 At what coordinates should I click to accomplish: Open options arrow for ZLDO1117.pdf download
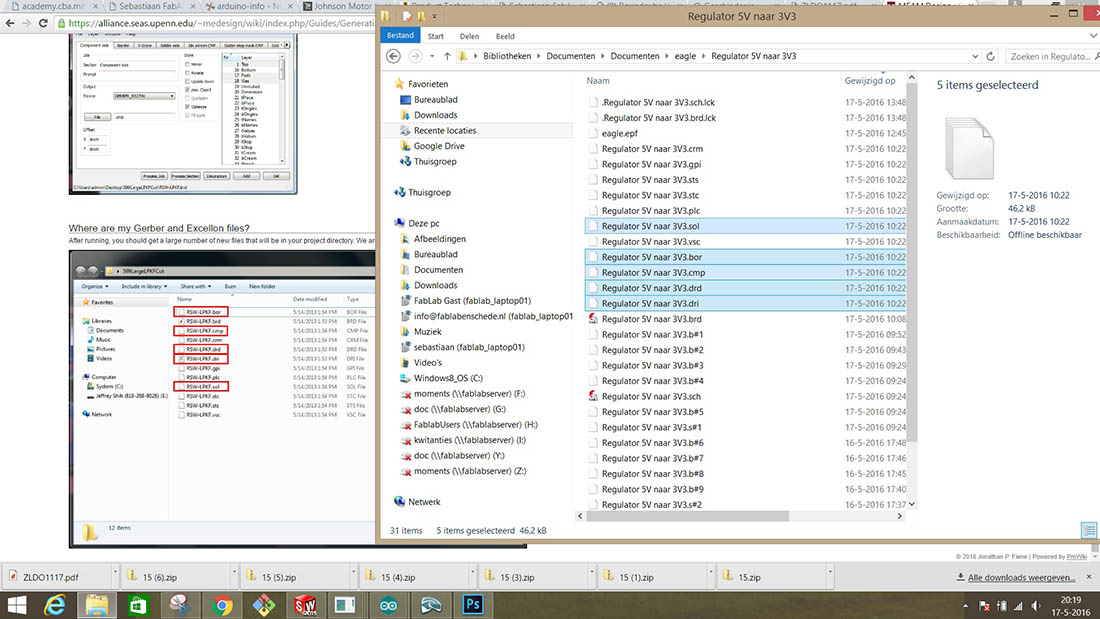(x=115, y=572)
